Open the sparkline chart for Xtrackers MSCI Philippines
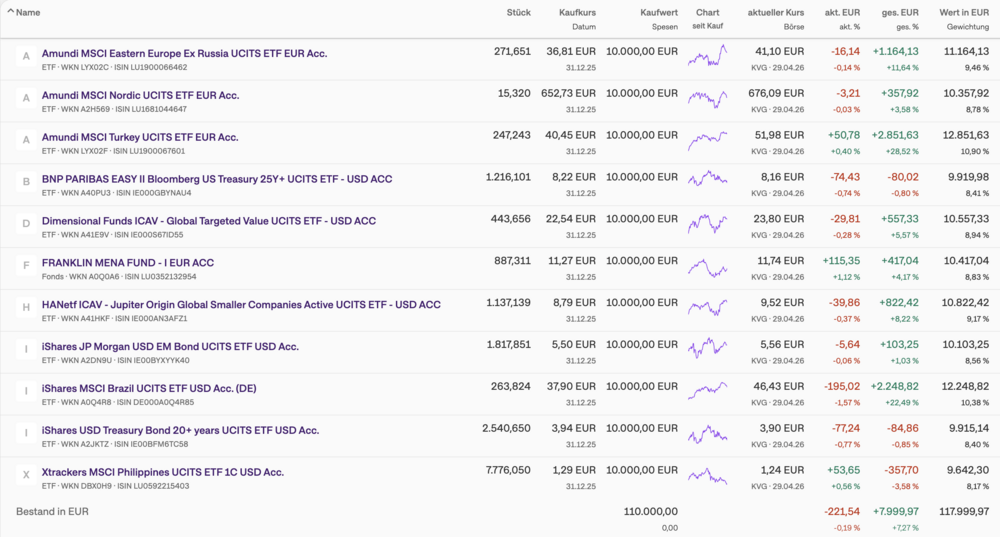This screenshot has width=1000, height=537. click(x=707, y=476)
